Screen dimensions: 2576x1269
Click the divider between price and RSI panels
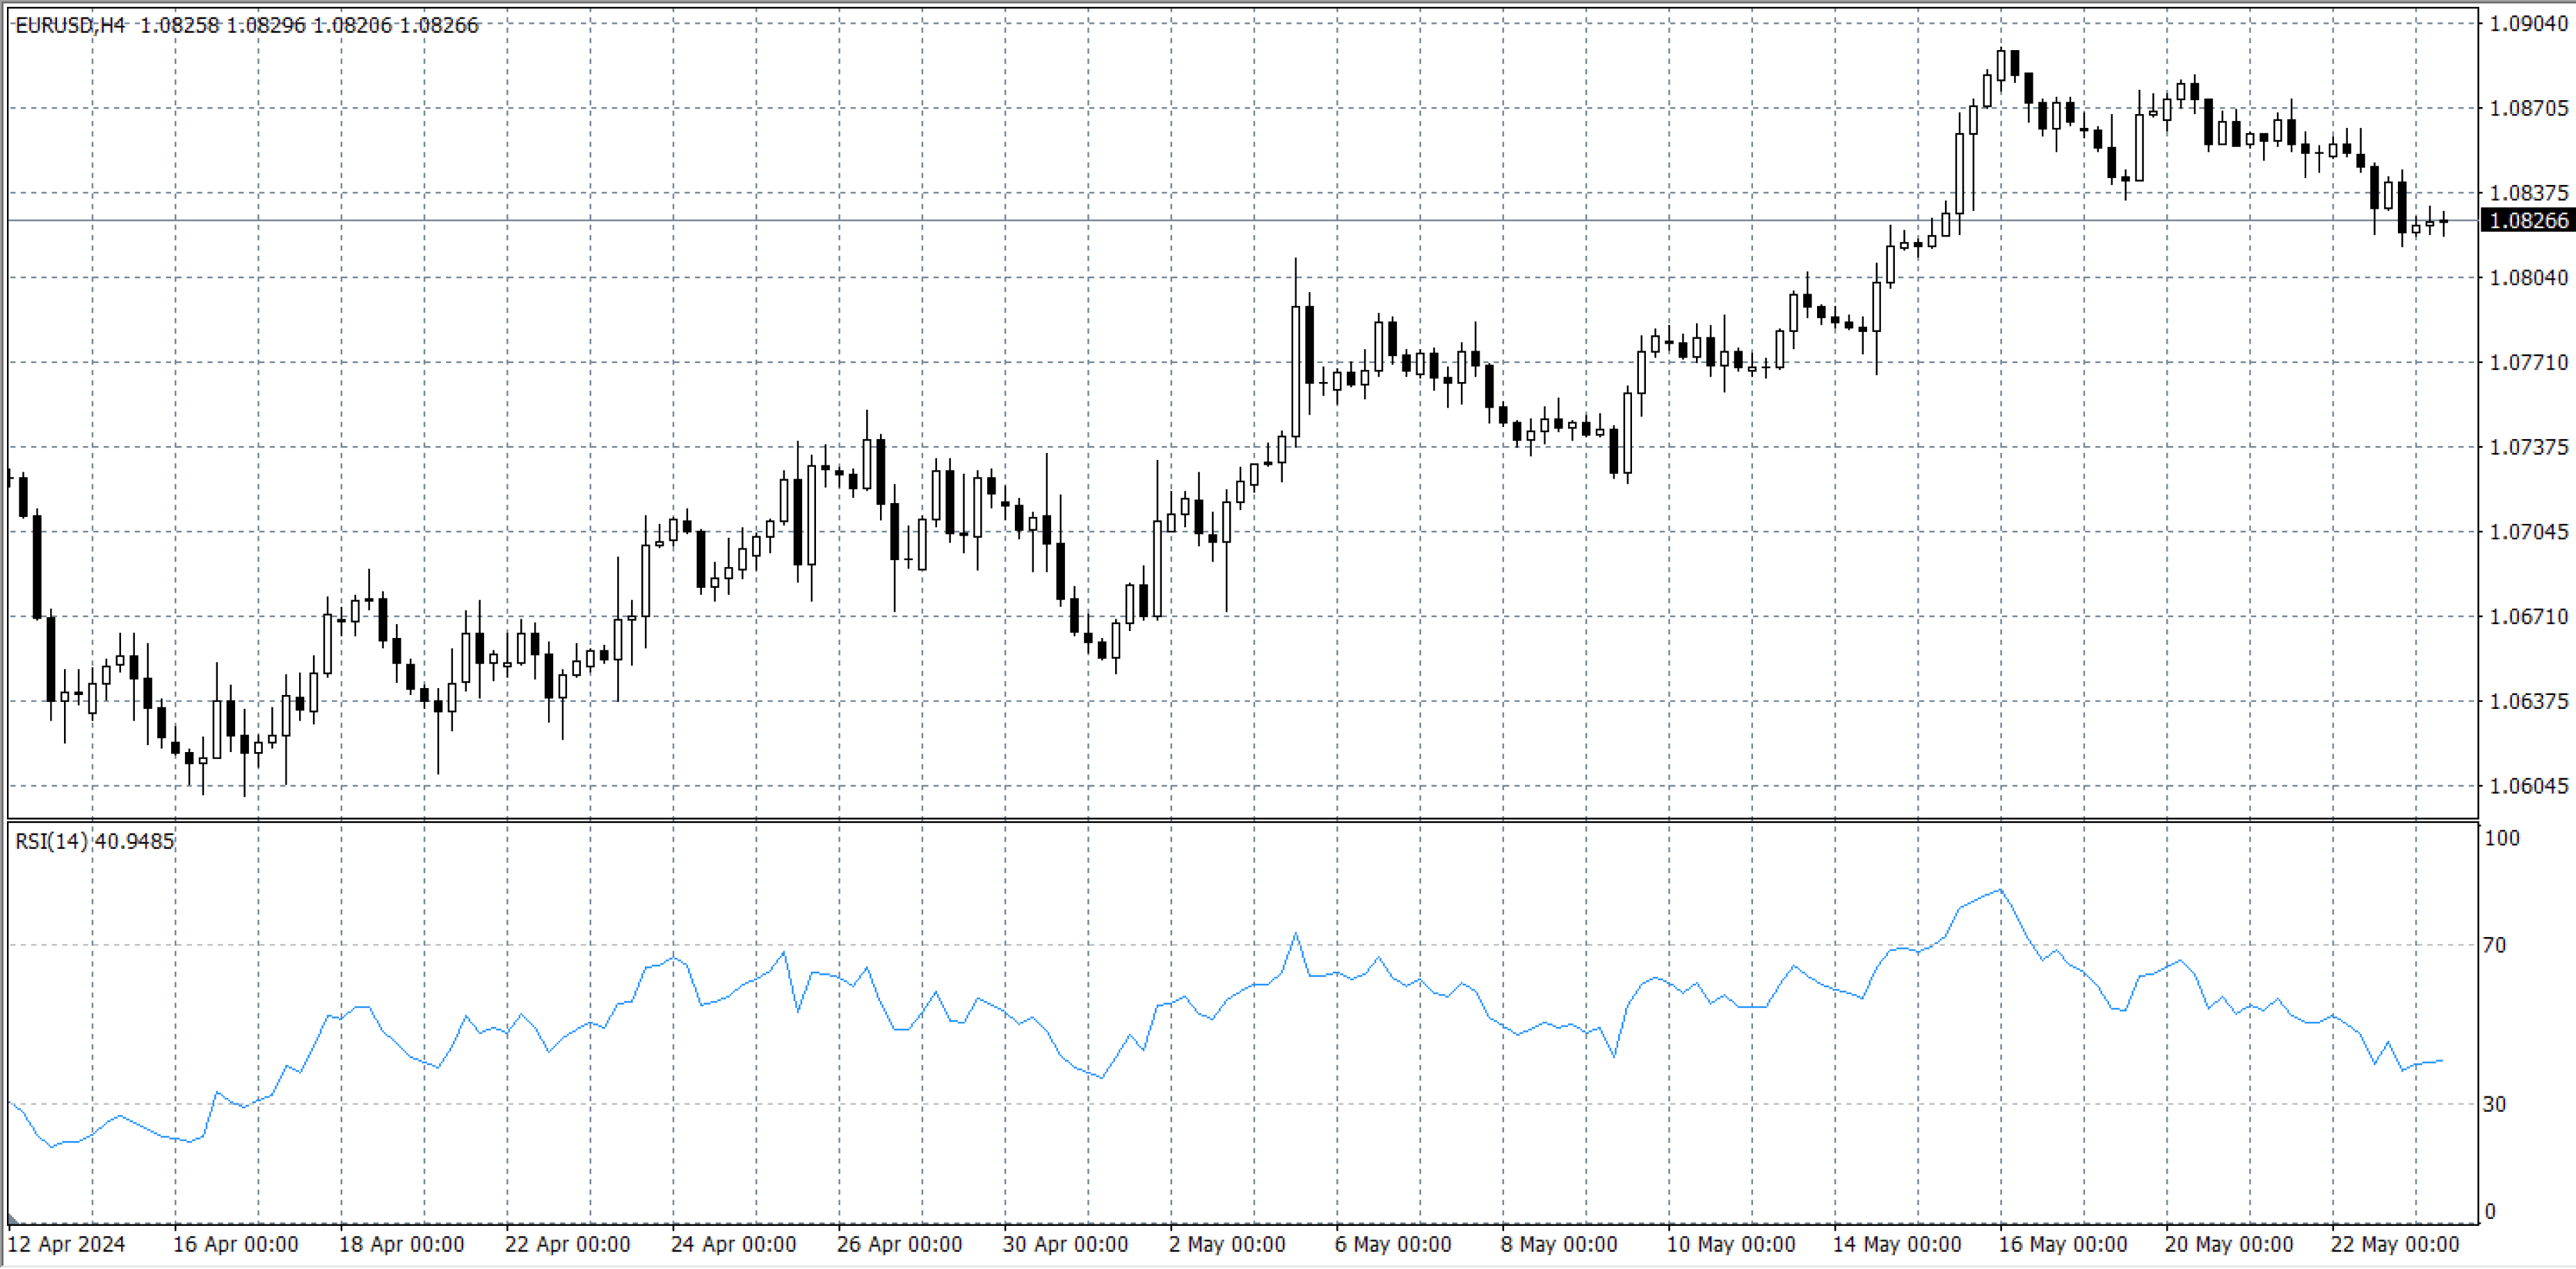1240,820
